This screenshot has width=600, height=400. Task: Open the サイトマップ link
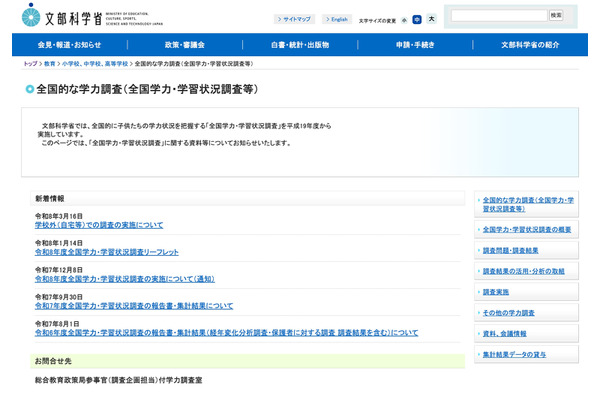tap(294, 19)
